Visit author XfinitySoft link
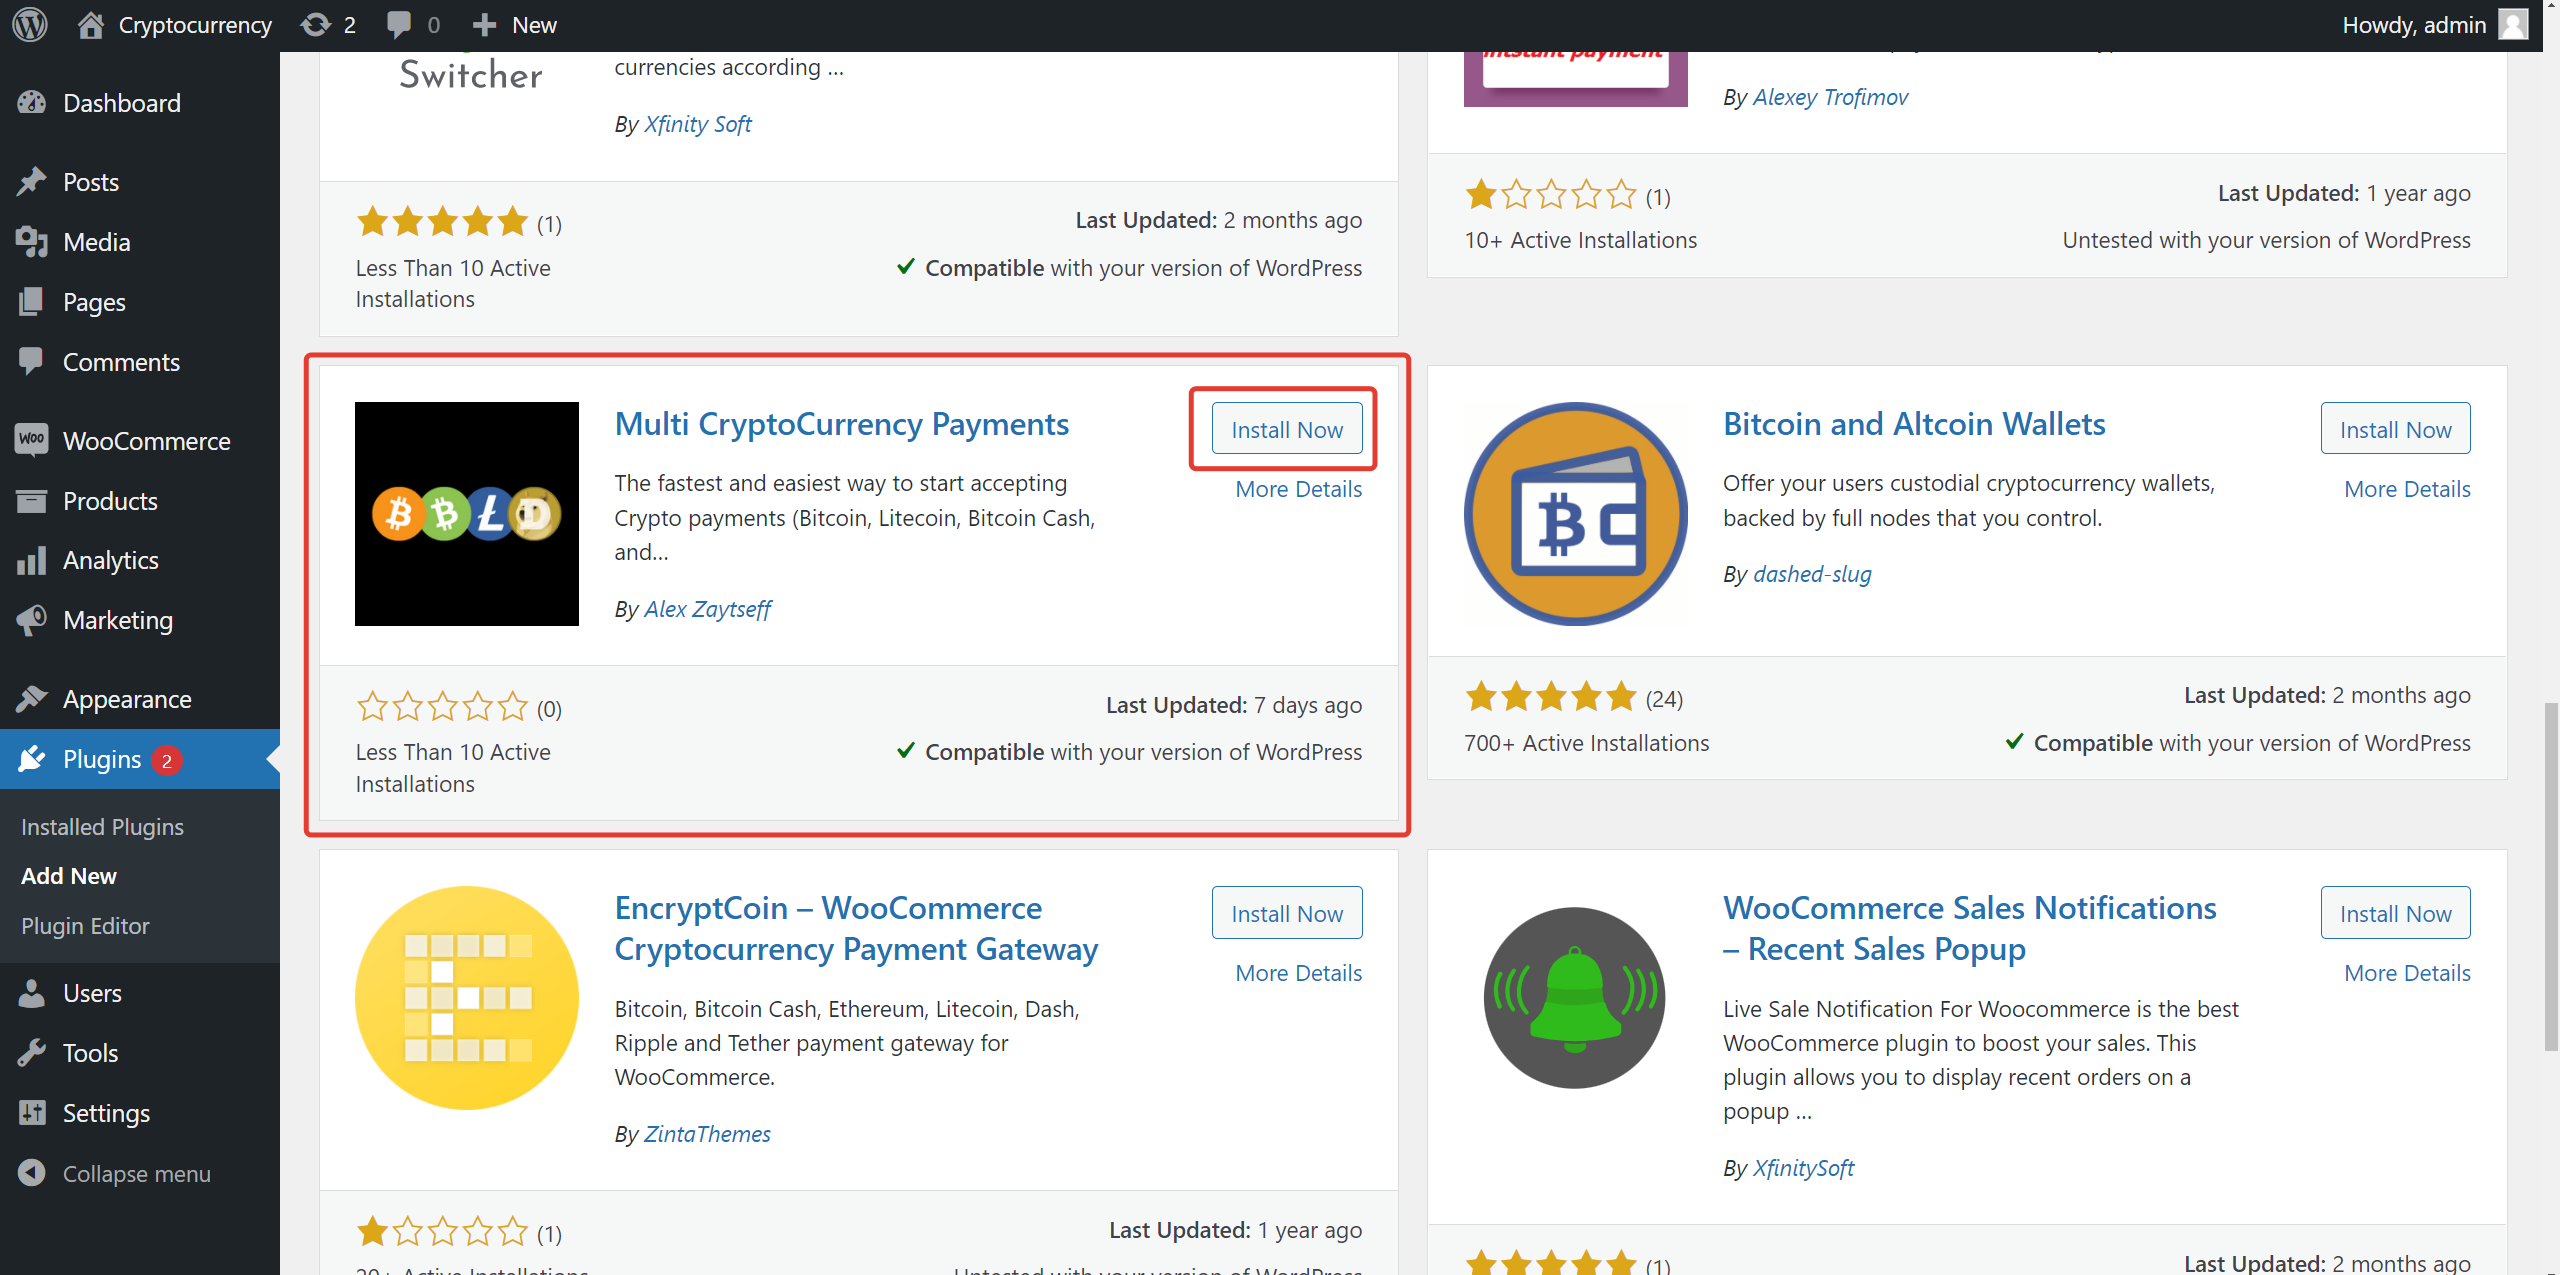The height and width of the screenshot is (1275, 2560). tap(1804, 1168)
